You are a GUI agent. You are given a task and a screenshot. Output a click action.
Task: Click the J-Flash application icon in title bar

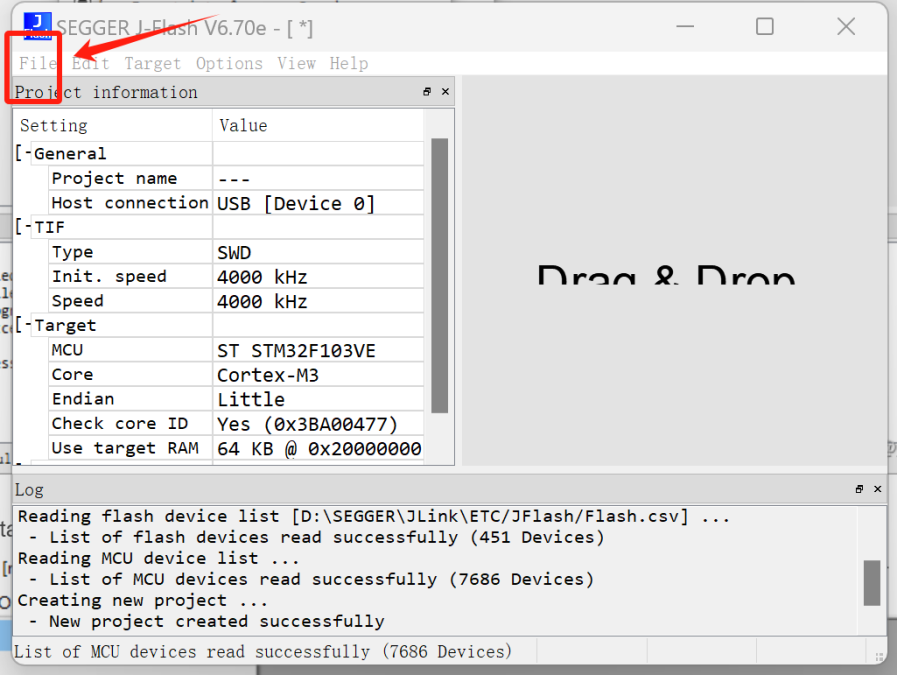click(x=37, y=25)
